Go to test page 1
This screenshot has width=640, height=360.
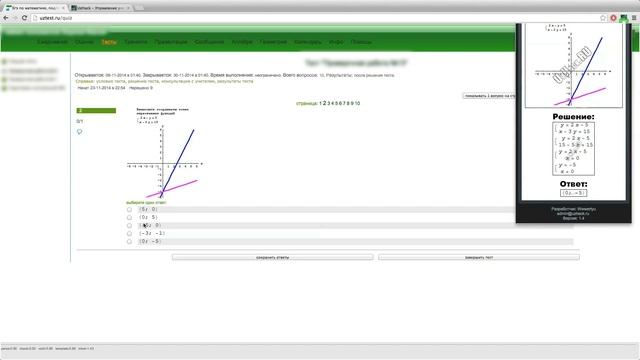pos(320,103)
